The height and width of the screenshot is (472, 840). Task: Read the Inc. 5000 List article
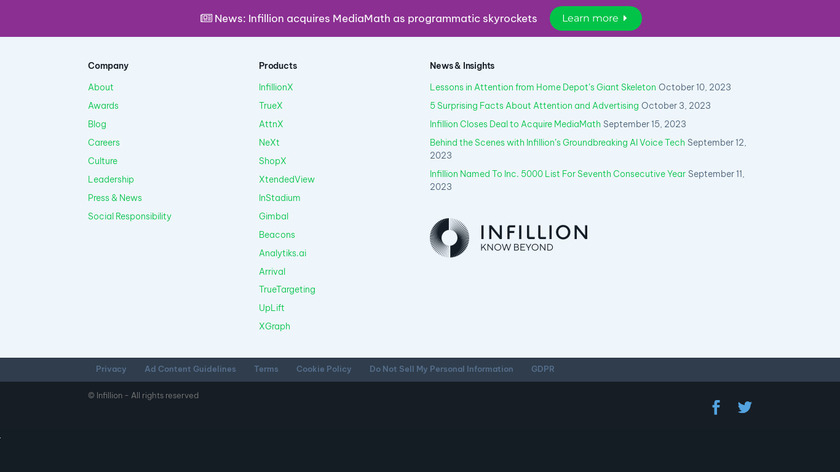coord(558,174)
